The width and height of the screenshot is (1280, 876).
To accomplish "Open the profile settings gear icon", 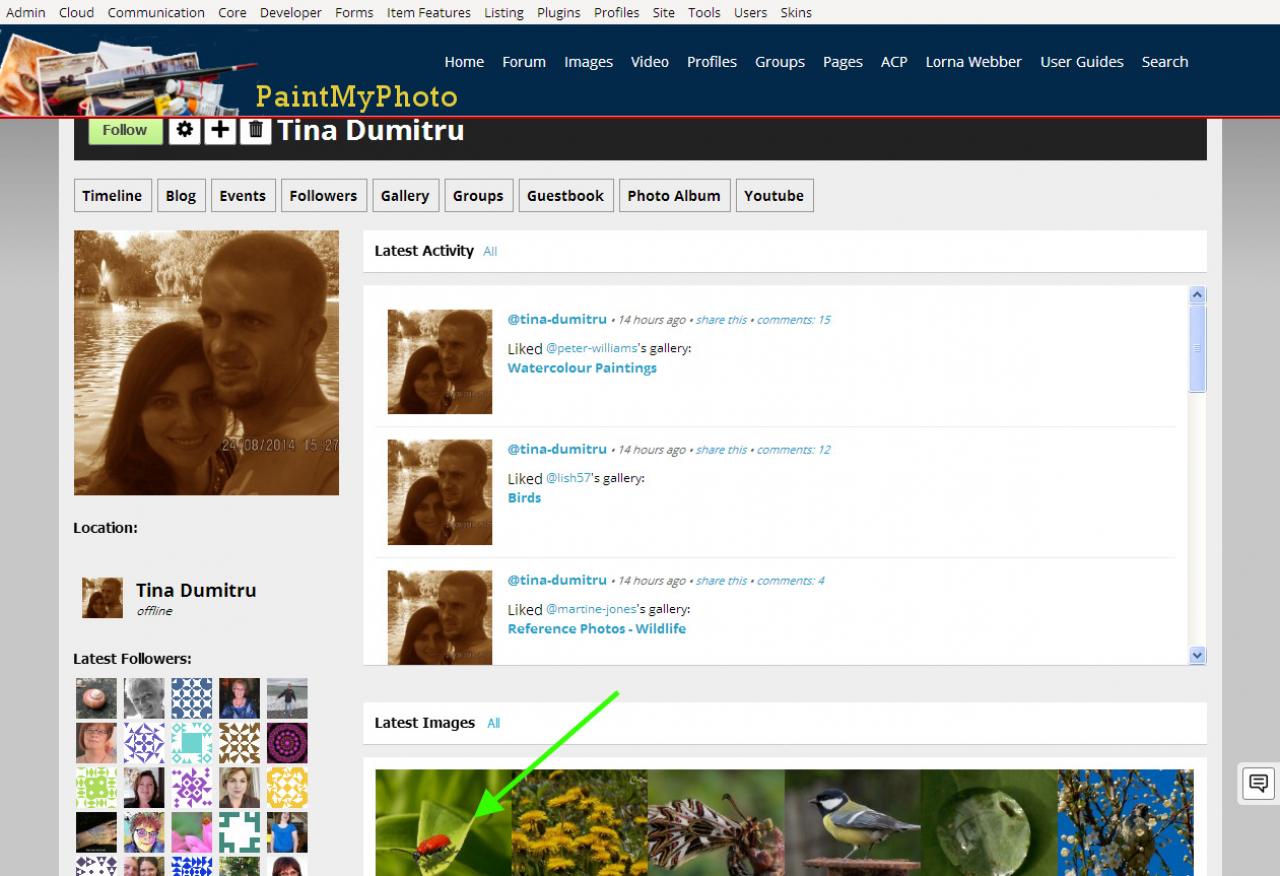I will (x=184, y=130).
